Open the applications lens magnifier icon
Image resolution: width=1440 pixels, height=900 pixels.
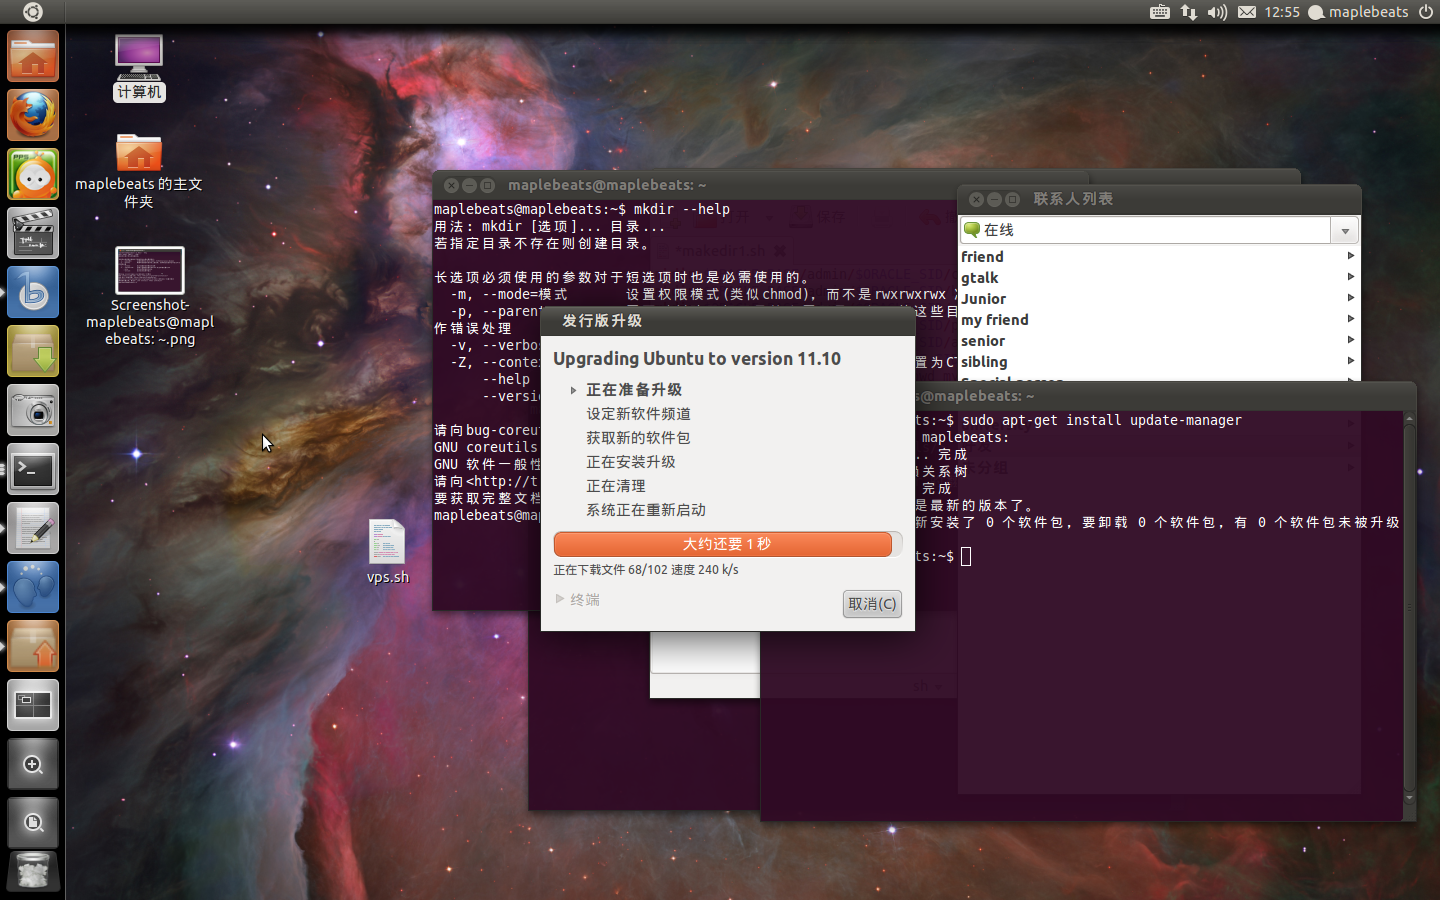coord(33,764)
